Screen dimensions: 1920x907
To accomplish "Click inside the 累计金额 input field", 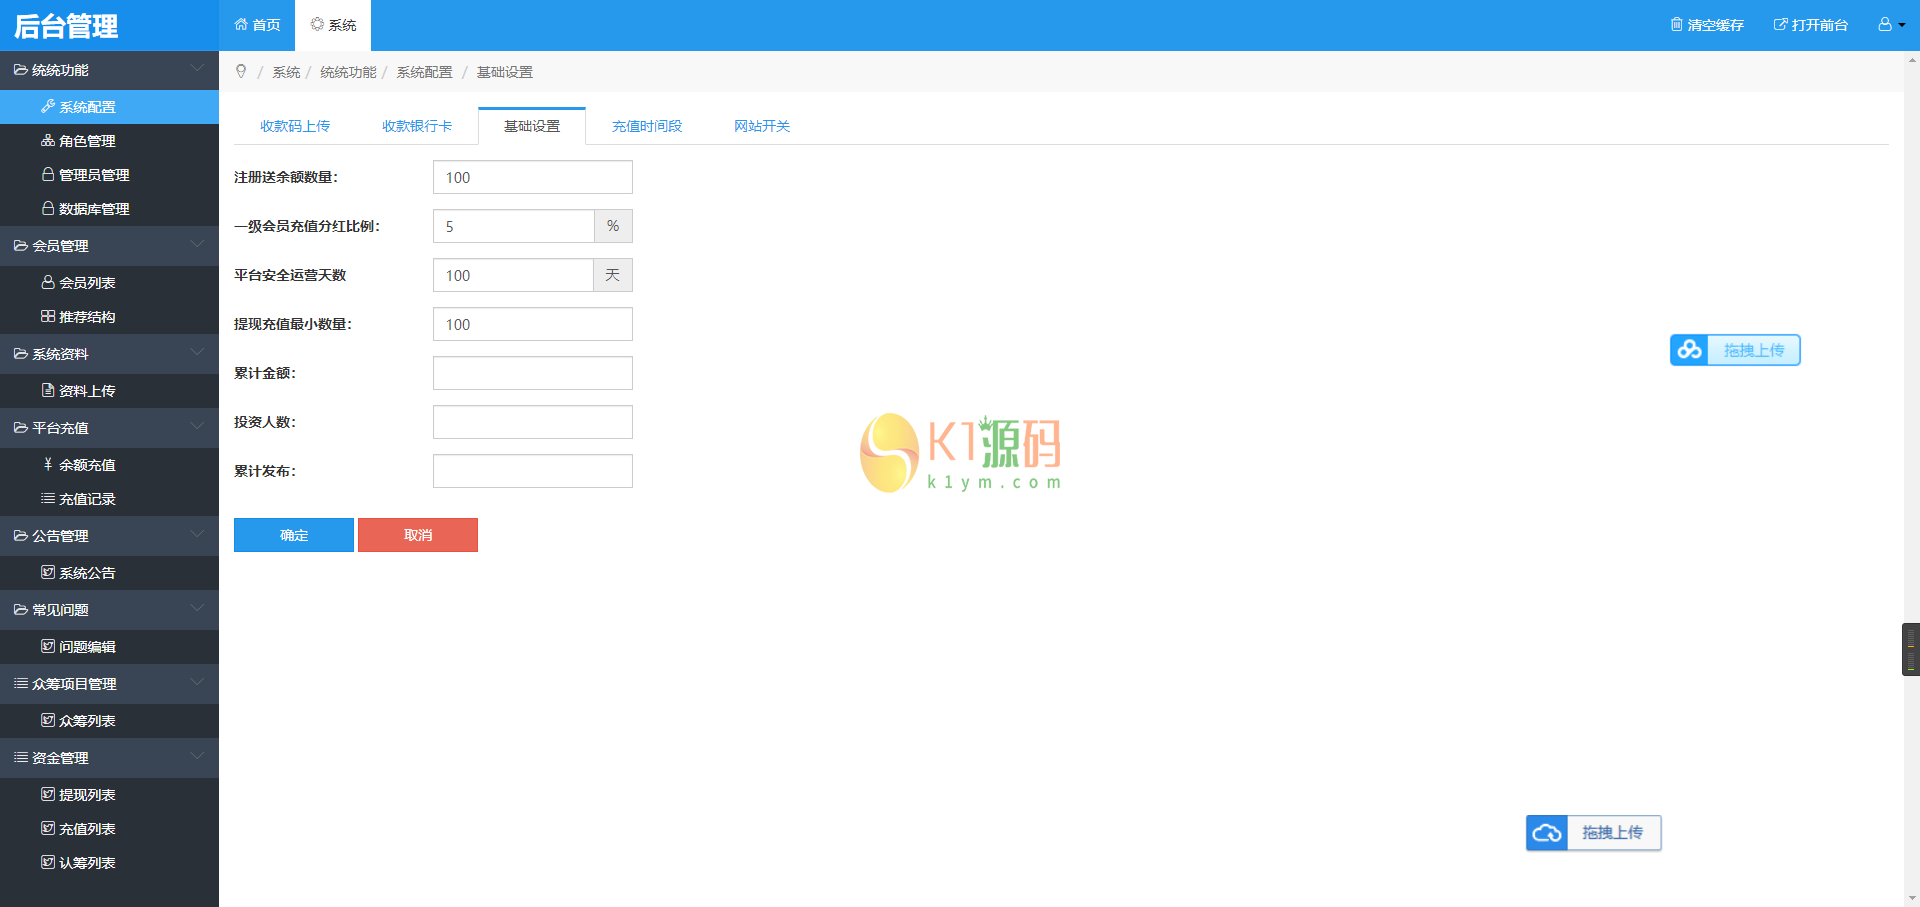I will [532, 373].
